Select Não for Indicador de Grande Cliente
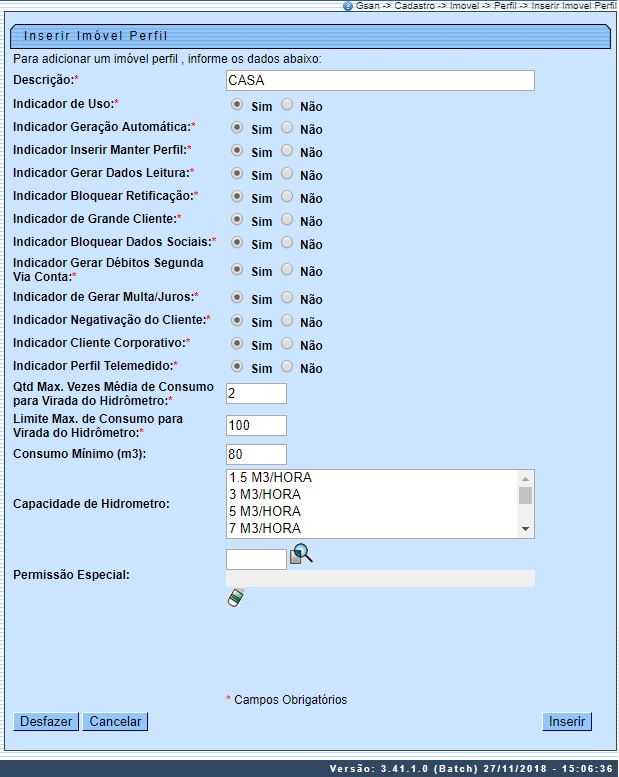Viewport: 619px width, 777px height. tap(287, 219)
